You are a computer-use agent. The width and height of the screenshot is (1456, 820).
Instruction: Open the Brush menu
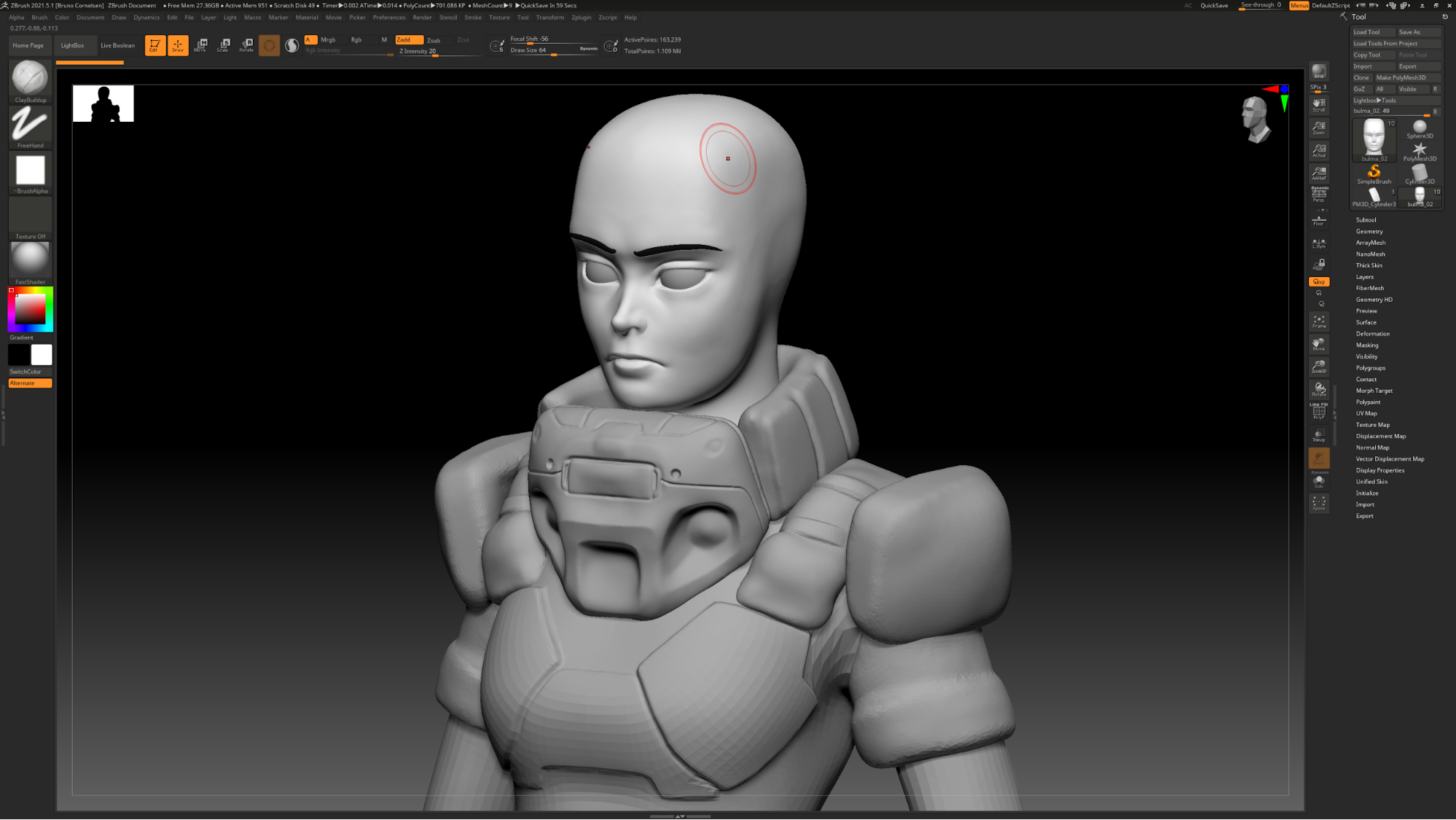[39, 17]
